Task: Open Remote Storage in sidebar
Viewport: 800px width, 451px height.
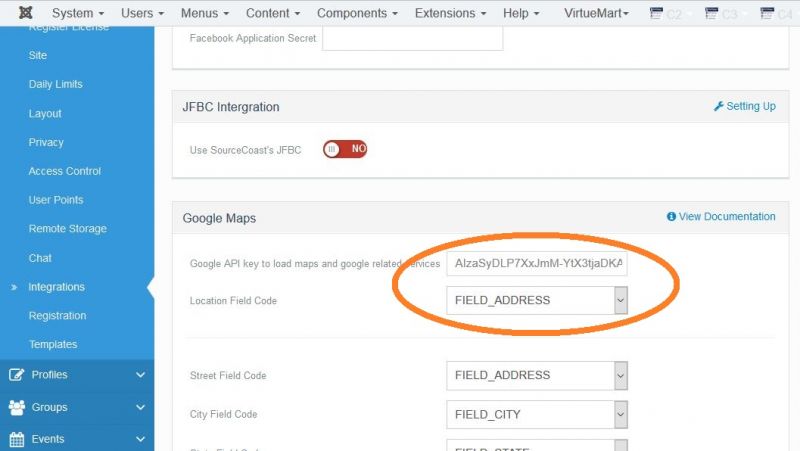Action: point(68,229)
